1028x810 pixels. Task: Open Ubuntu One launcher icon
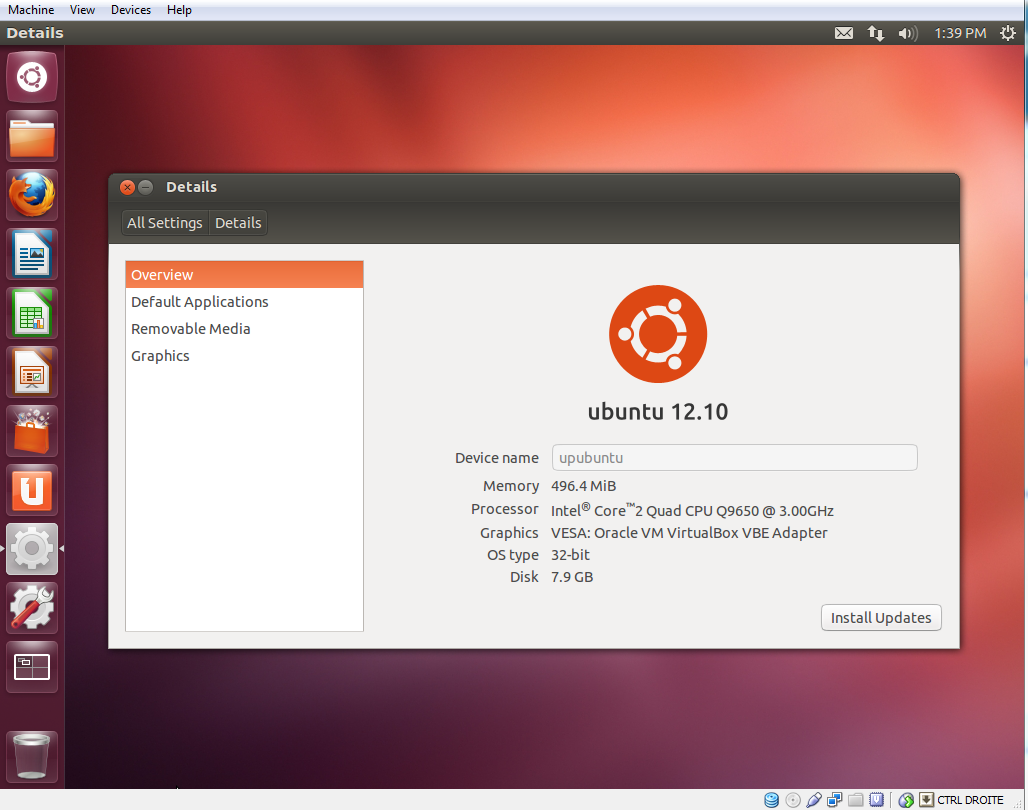pyautogui.click(x=31, y=491)
